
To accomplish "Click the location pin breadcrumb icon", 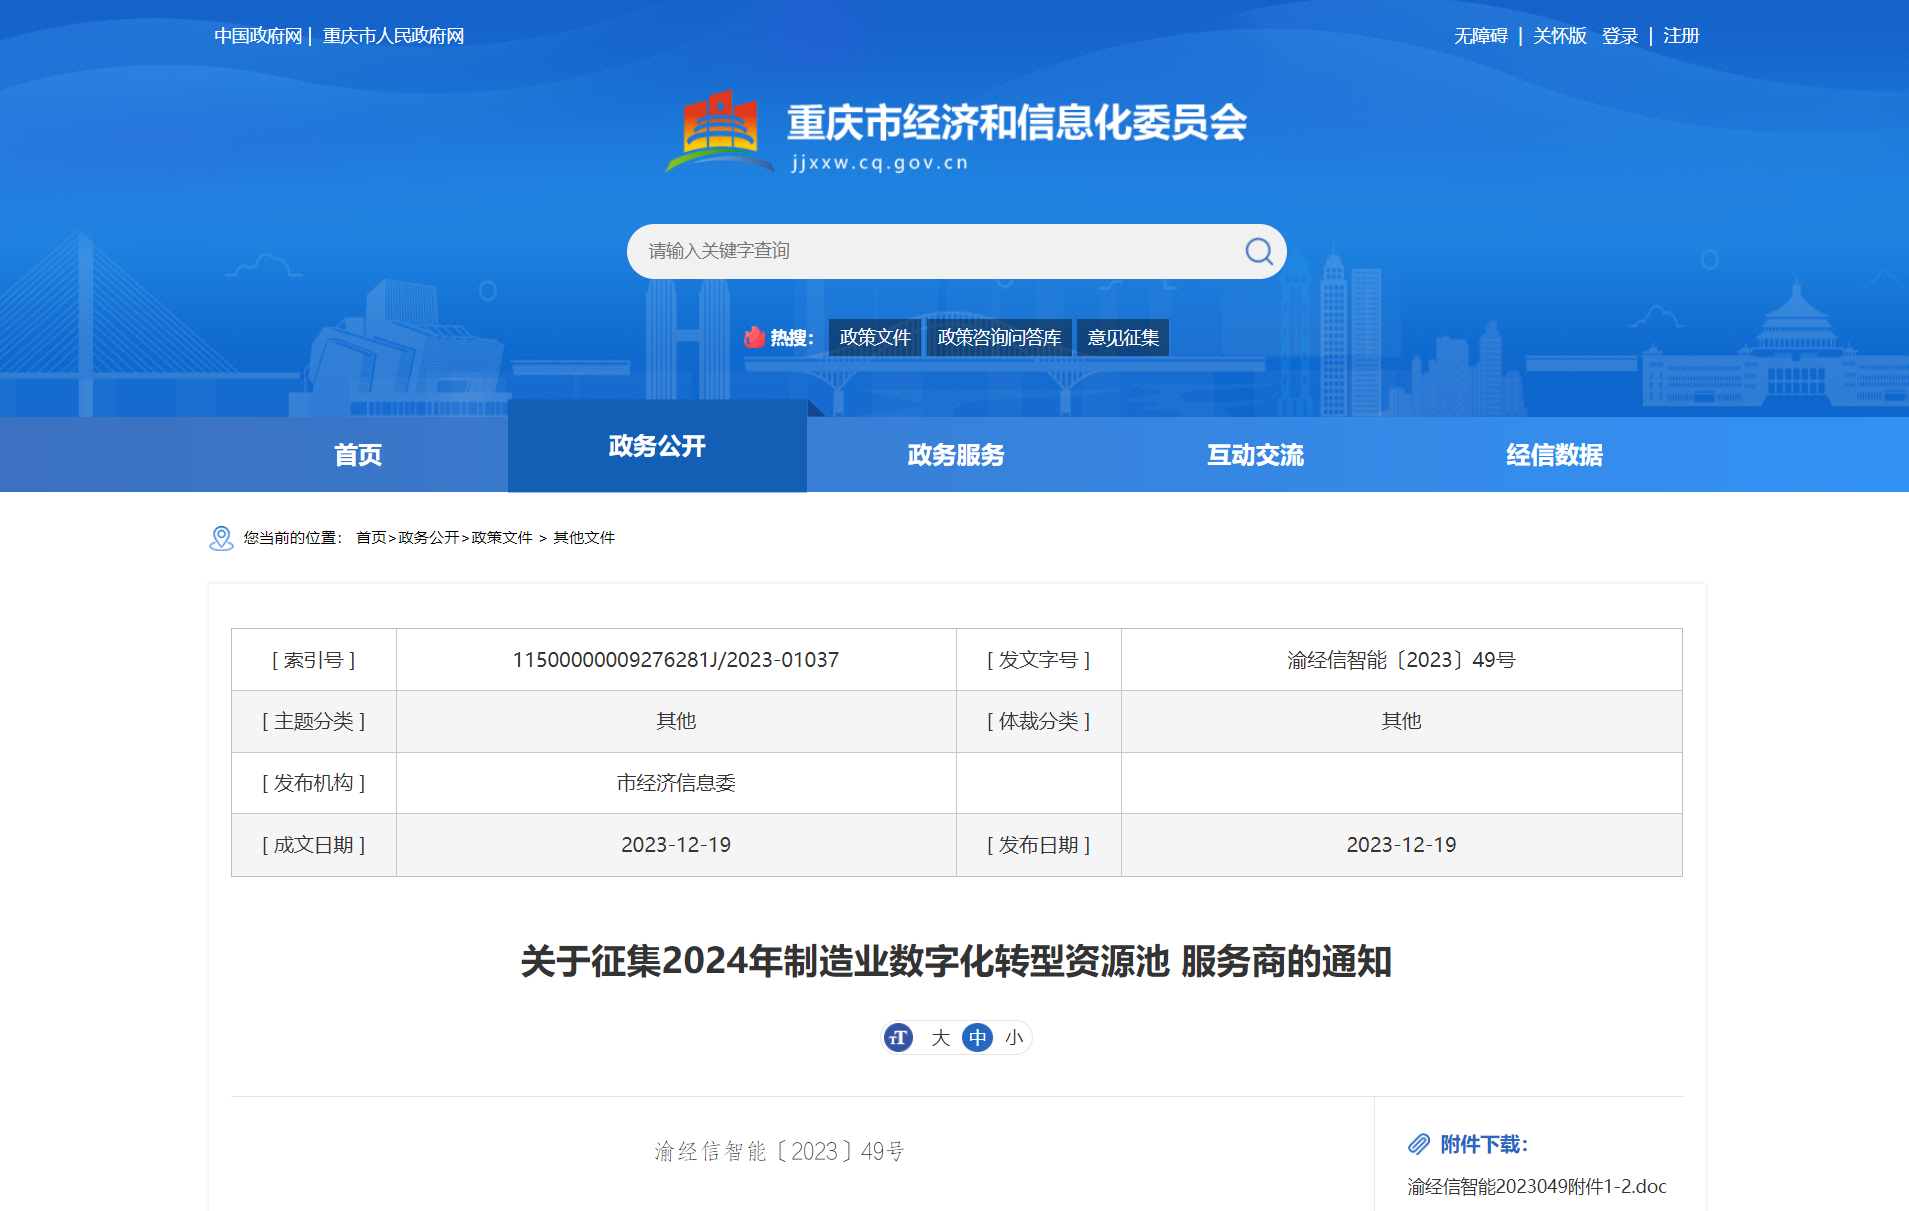I will click(x=221, y=538).
